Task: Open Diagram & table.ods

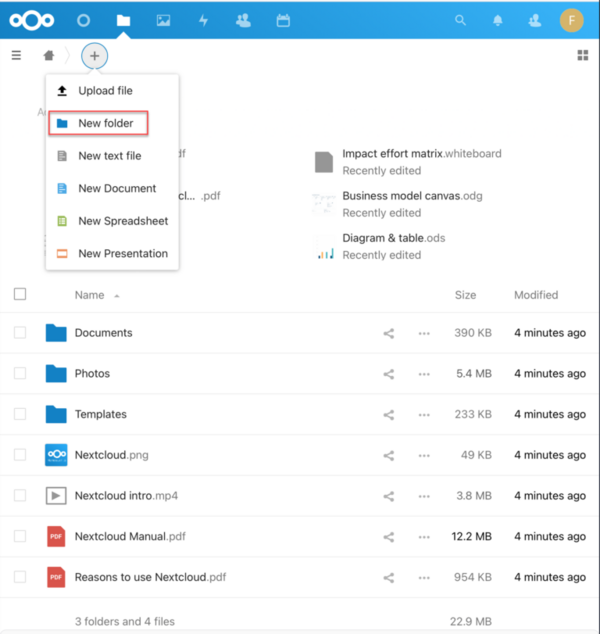Action: point(393,238)
